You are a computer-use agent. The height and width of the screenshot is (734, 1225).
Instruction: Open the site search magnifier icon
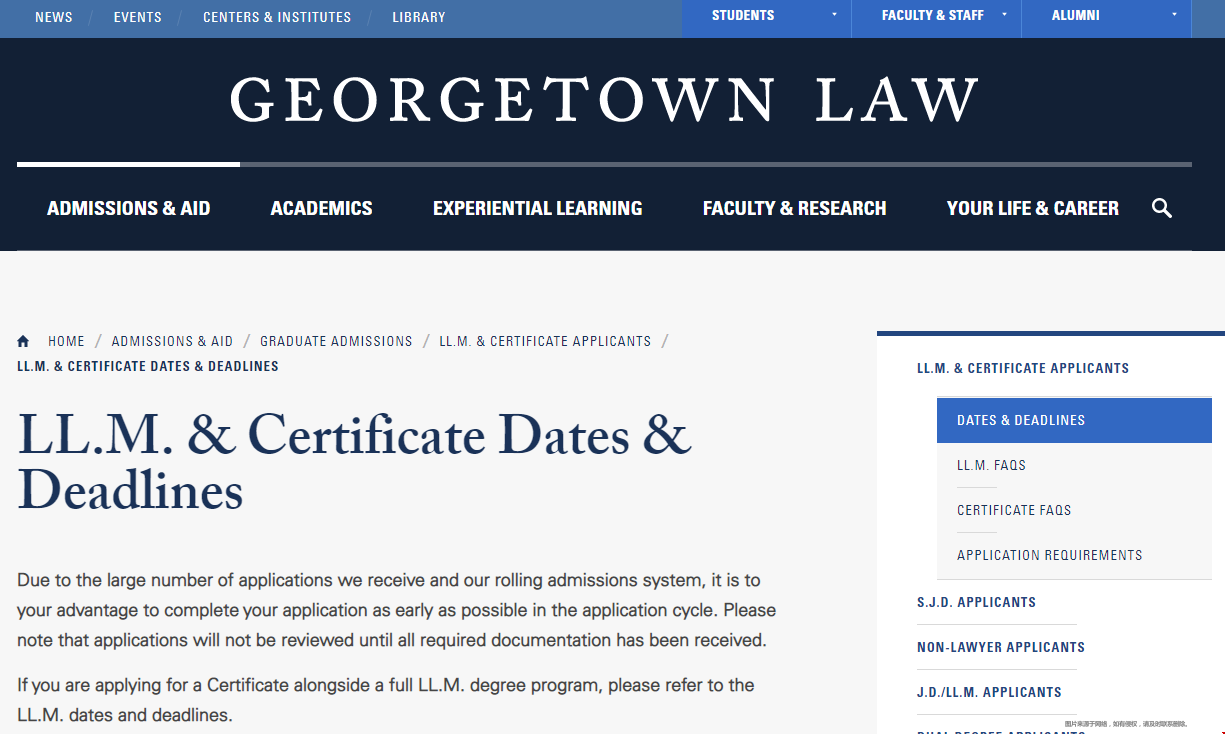(1161, 208)
